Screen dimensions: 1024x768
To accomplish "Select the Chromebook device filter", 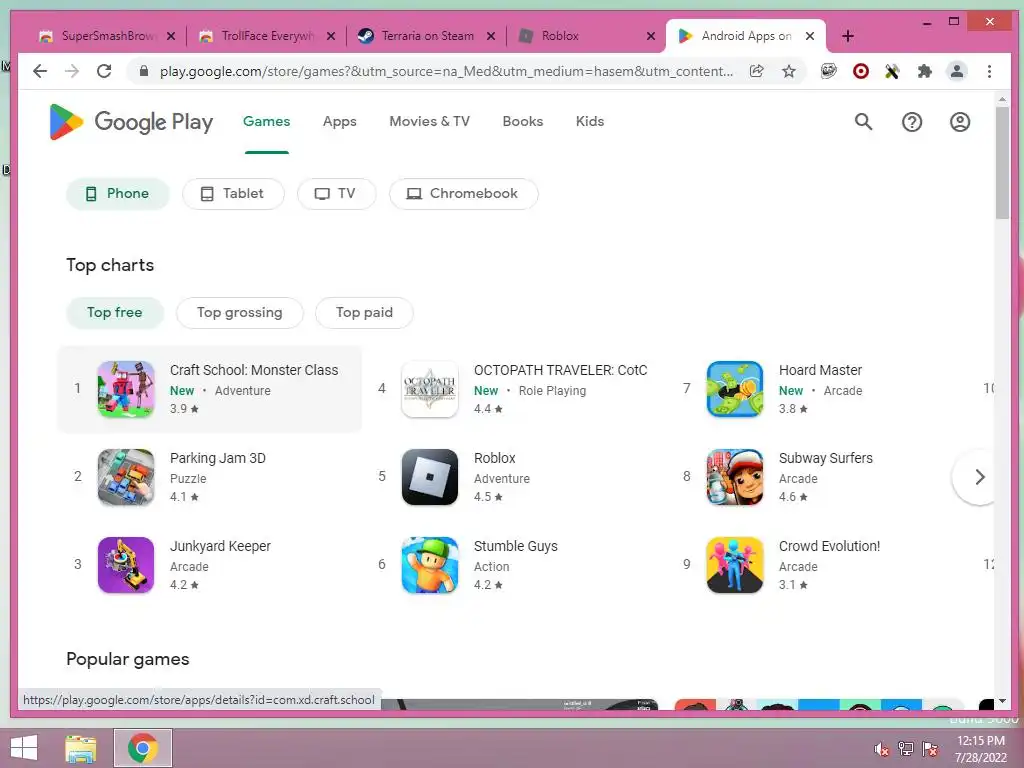I will pos(464,194).
